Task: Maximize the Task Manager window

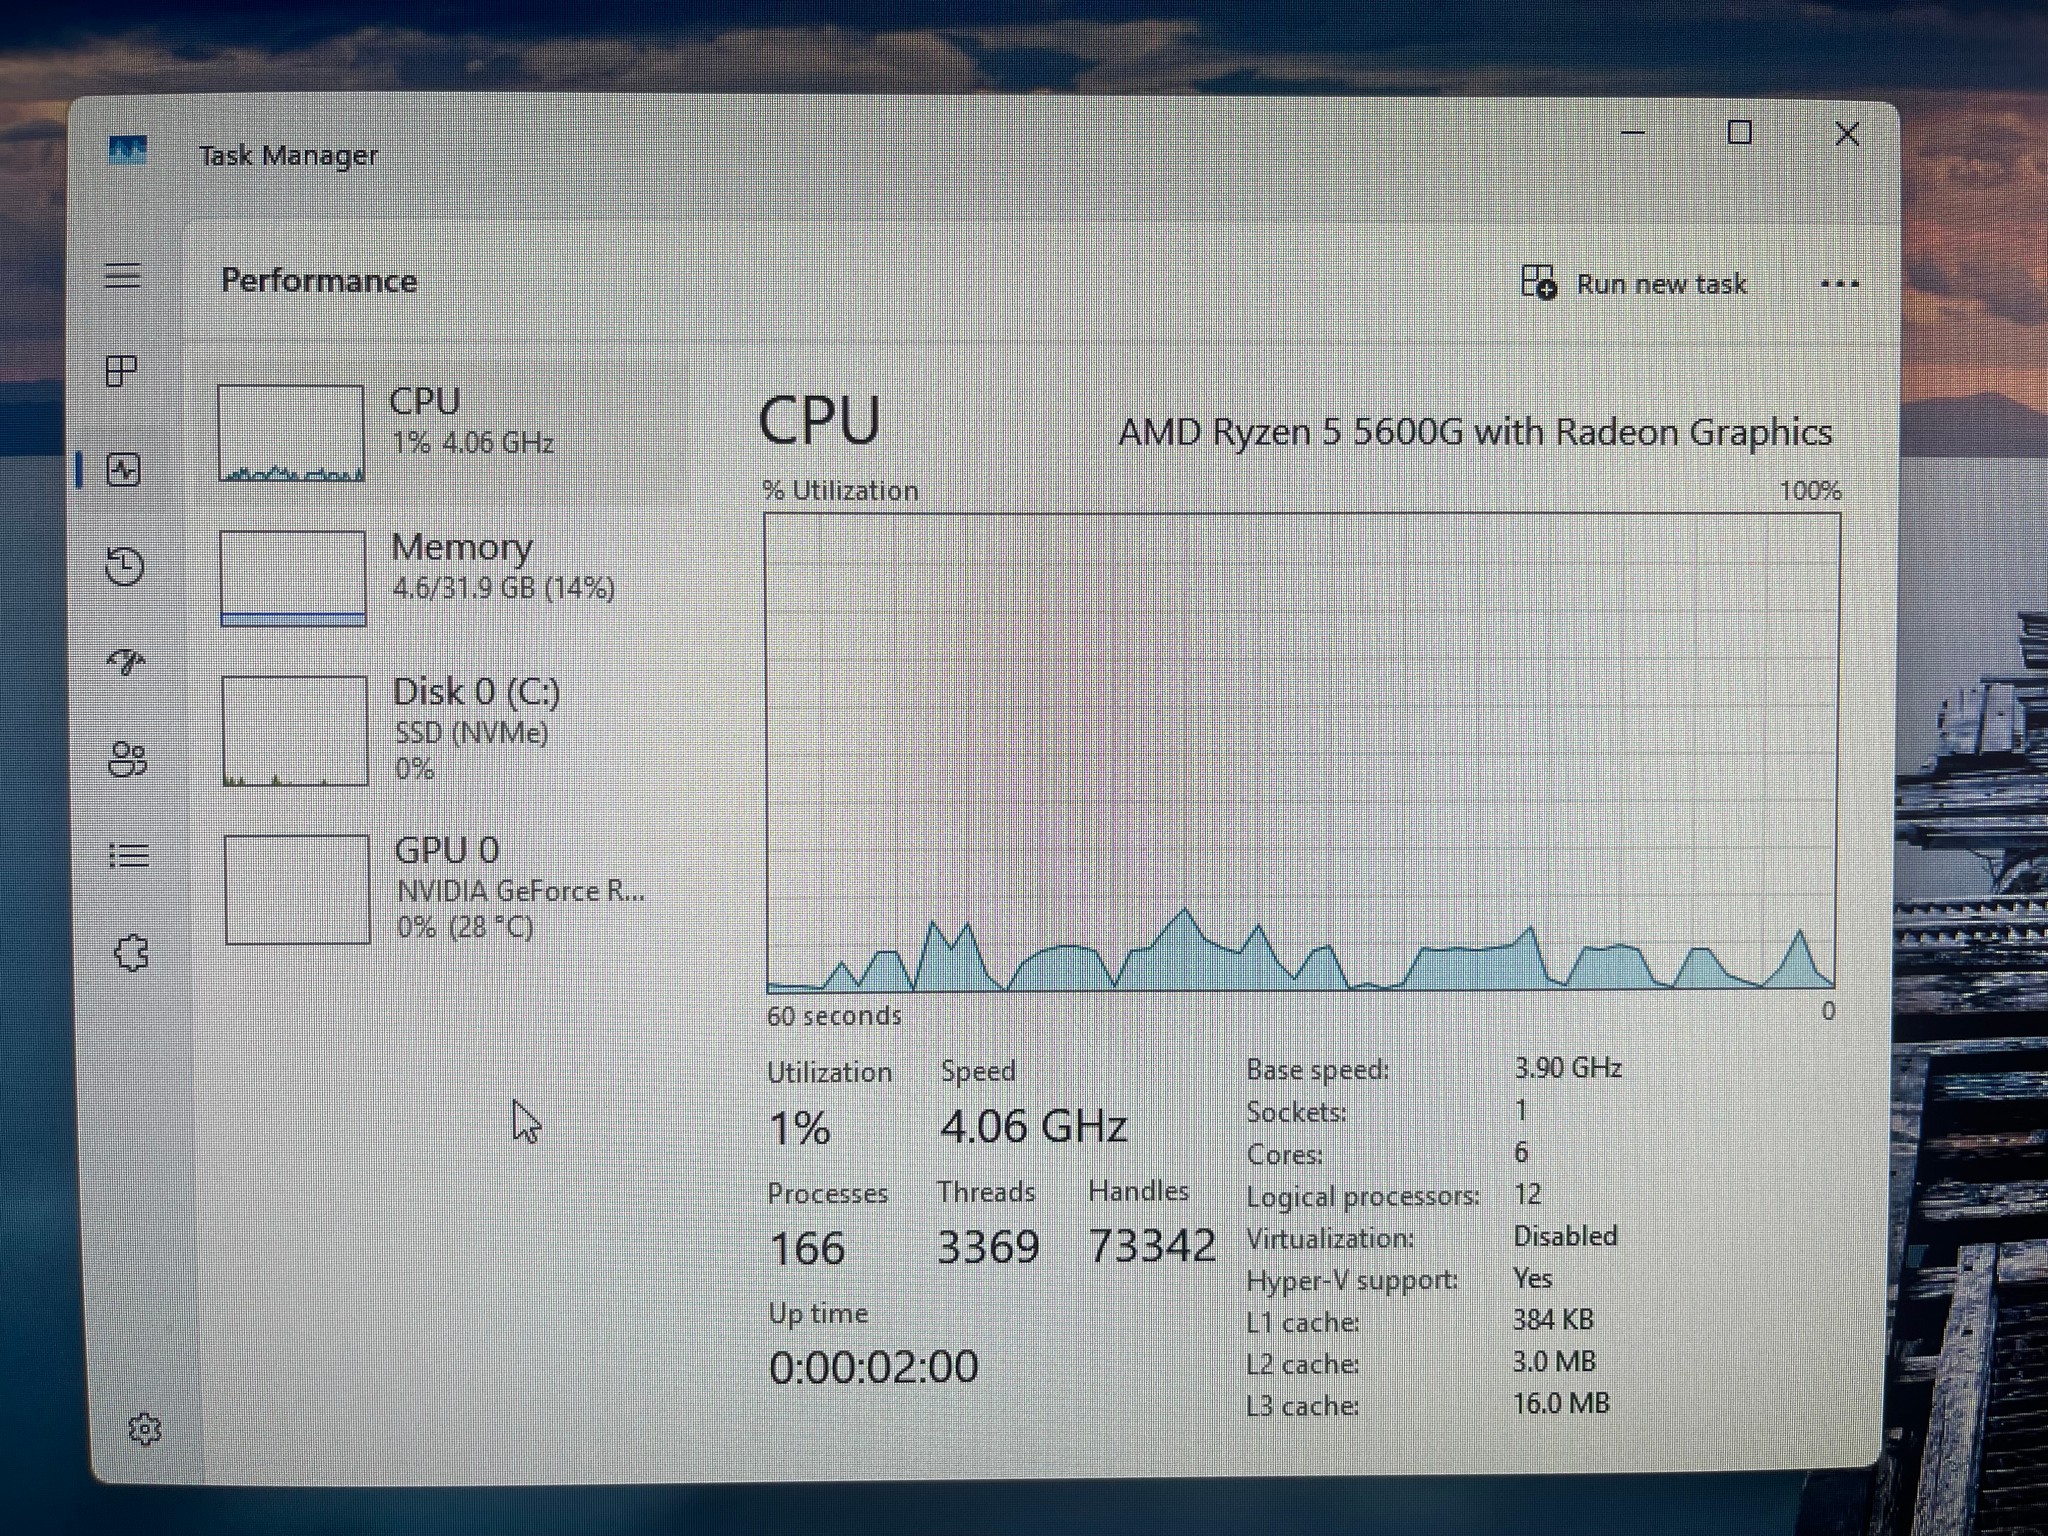Action: tap(1740, 133)
